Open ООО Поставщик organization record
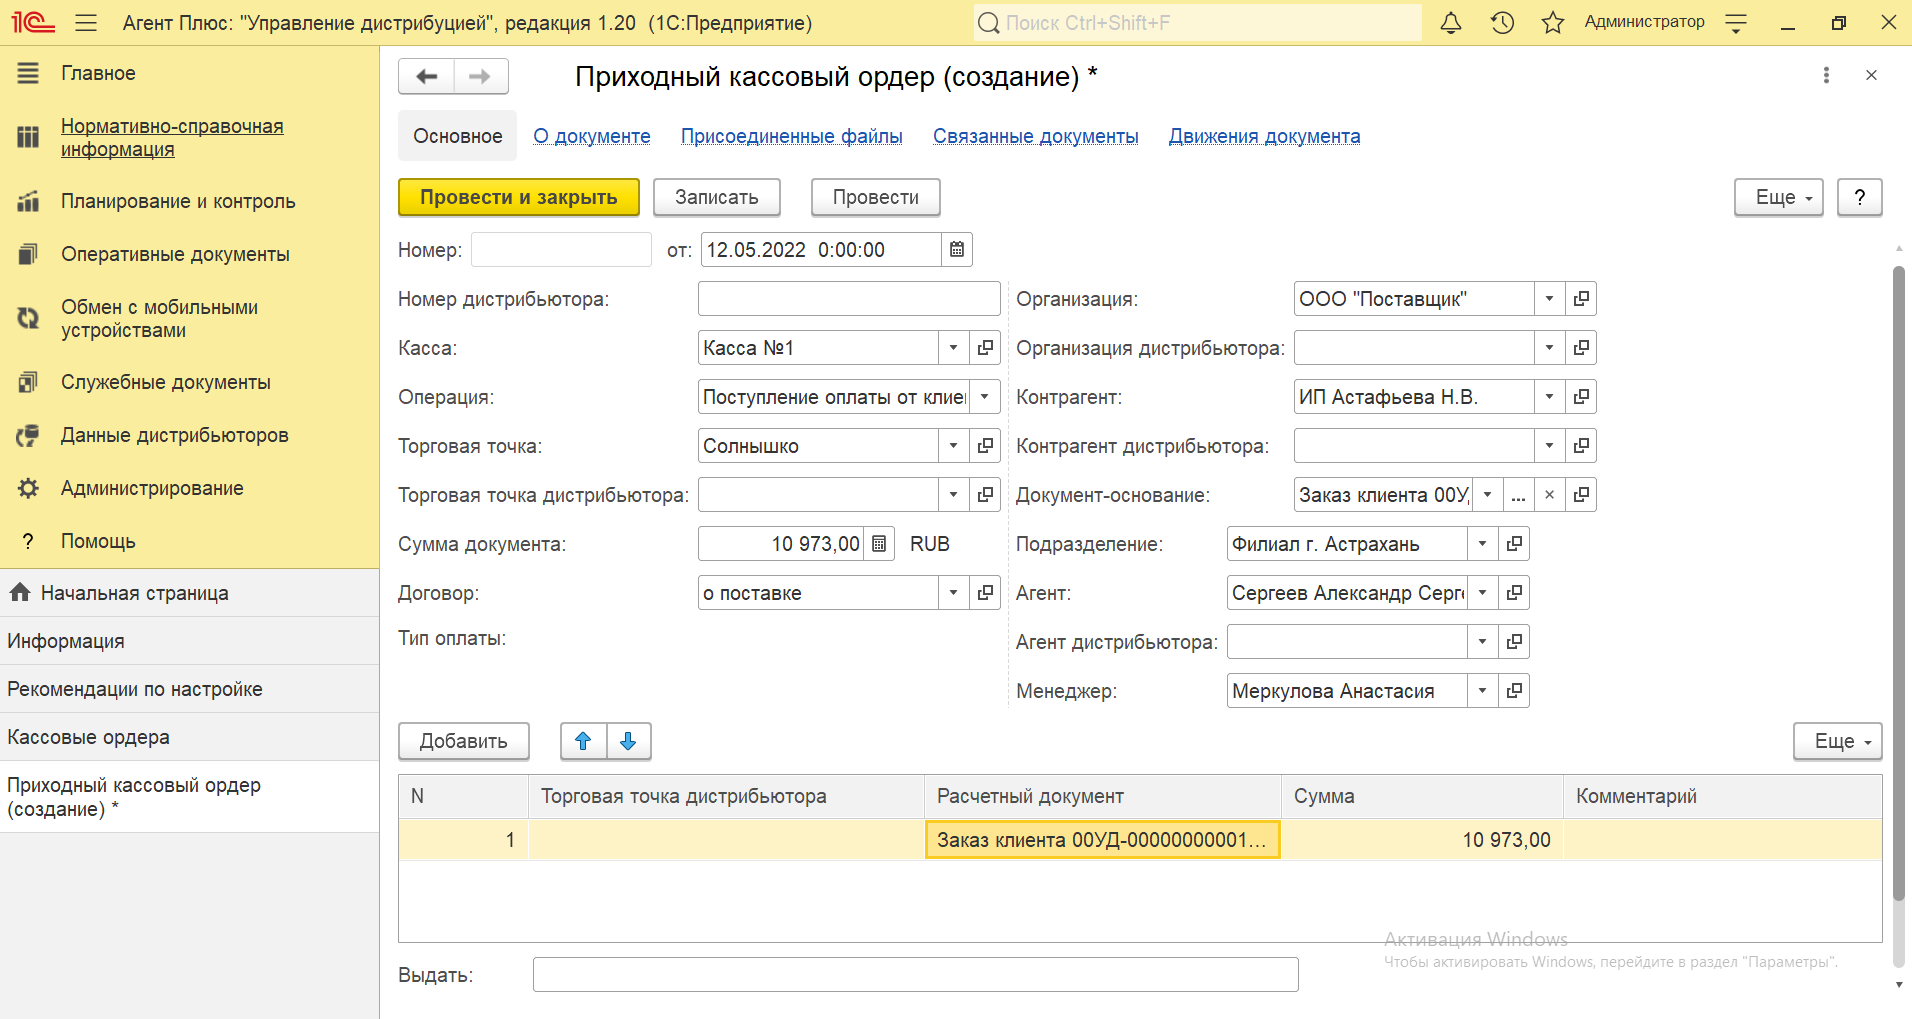The height and width of the screenshot is (1019, 1912). coord(1581,299)
